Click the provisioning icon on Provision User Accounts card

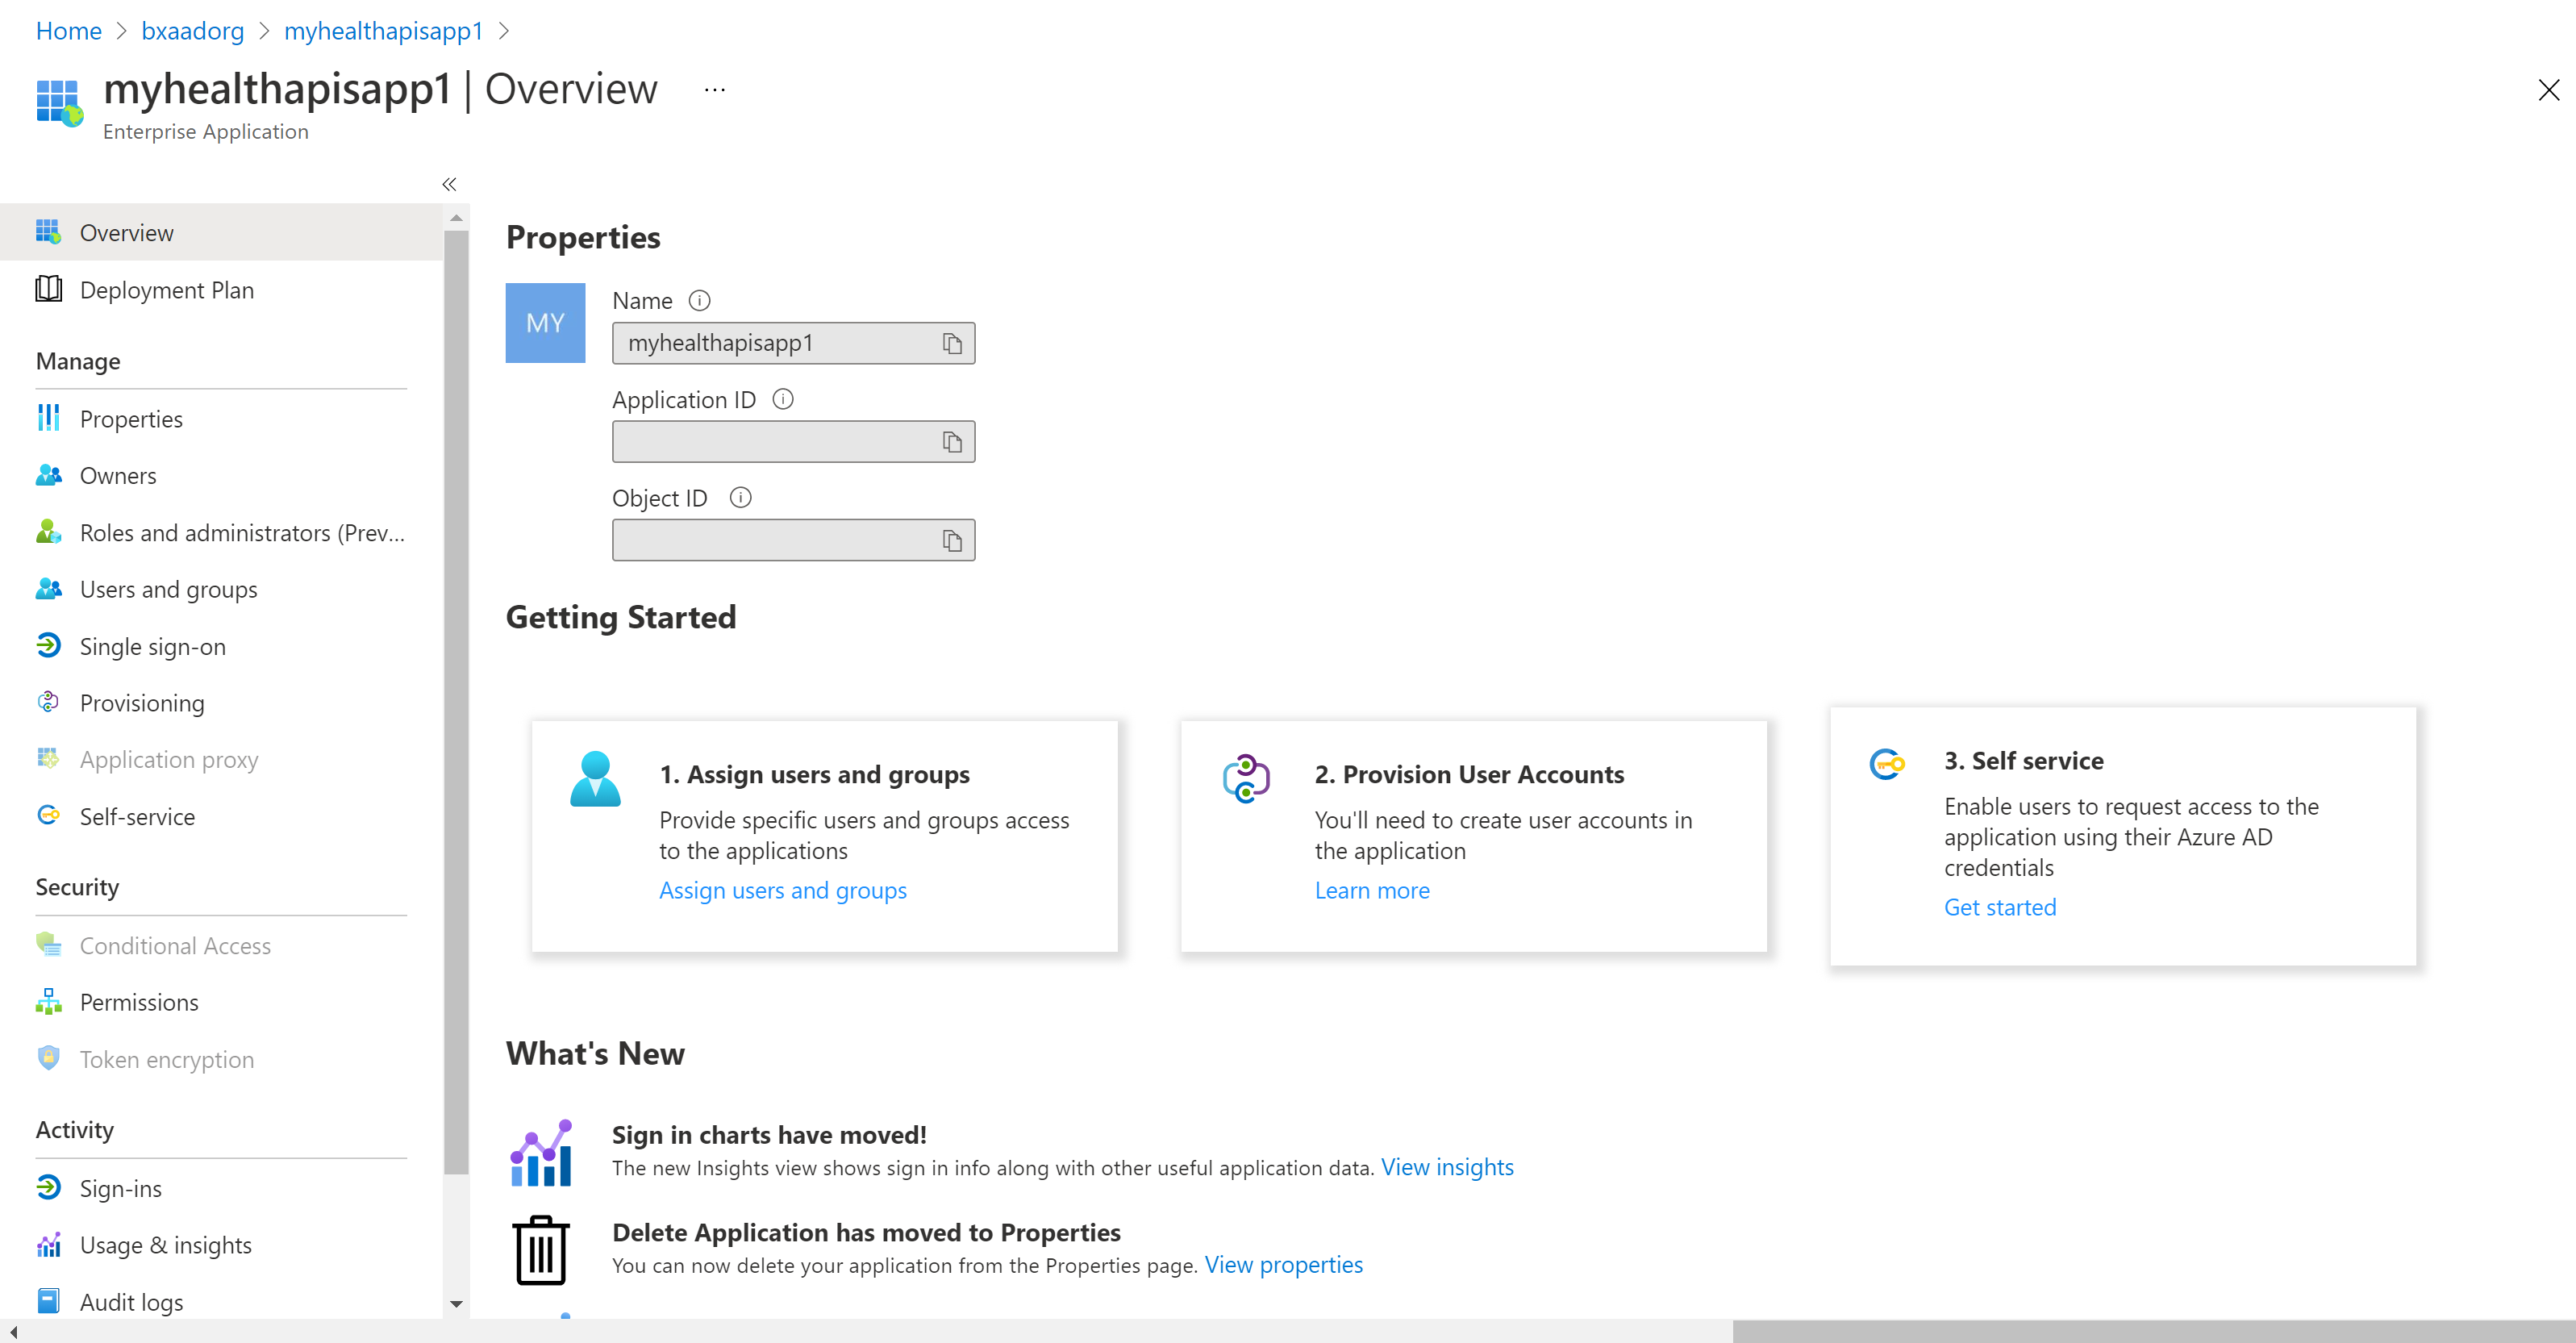point(1246,778)
